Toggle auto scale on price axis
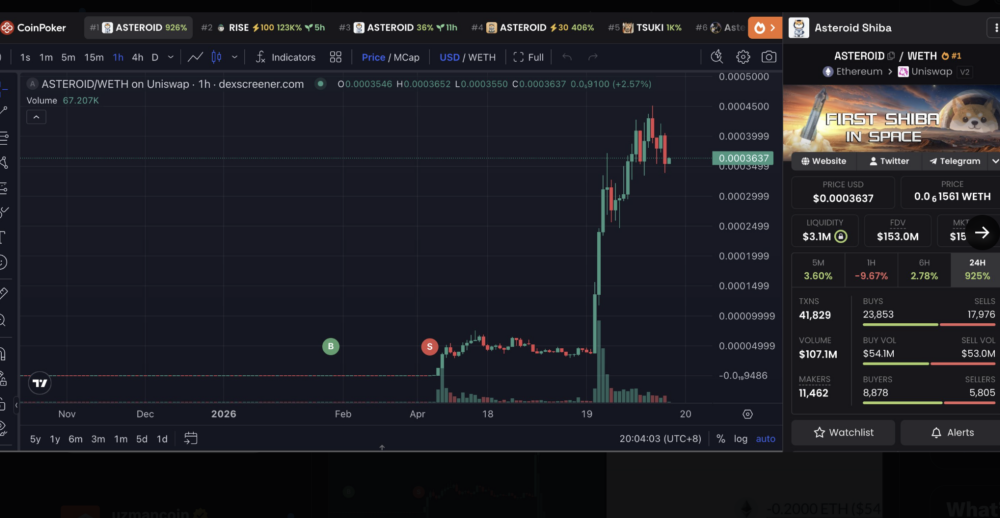The image size is (1000, 518). 765,439
